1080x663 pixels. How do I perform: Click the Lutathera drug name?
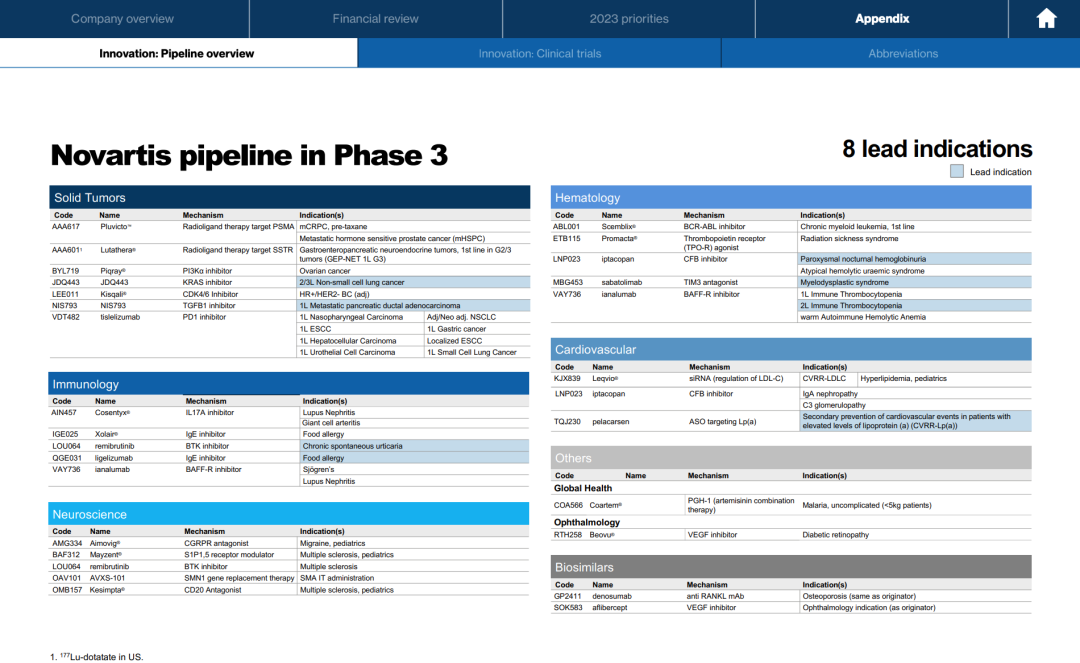tap(118, 250)
